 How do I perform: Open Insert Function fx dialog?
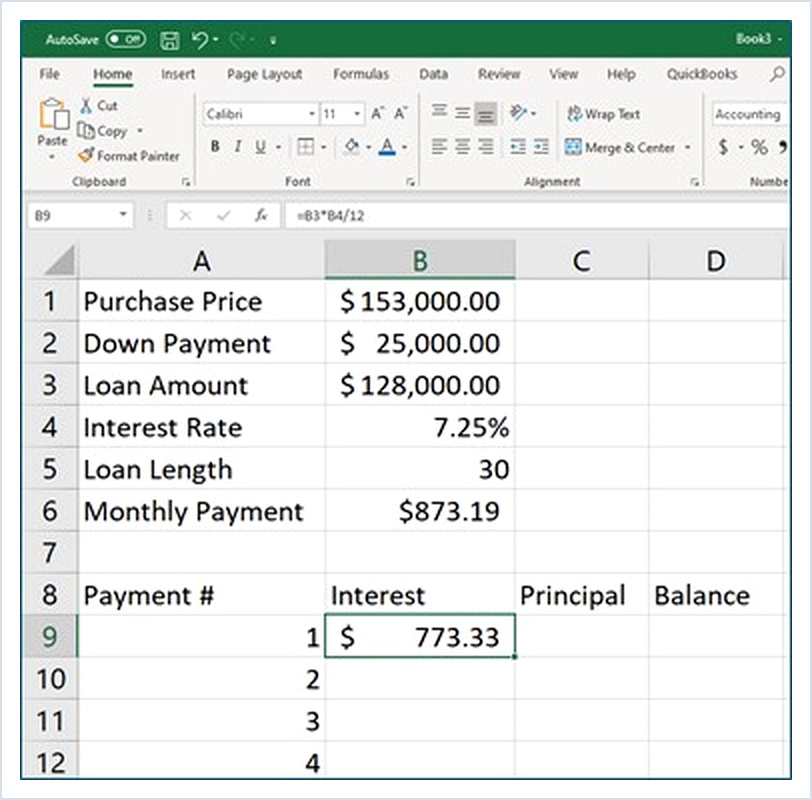(x=261, y=215)
